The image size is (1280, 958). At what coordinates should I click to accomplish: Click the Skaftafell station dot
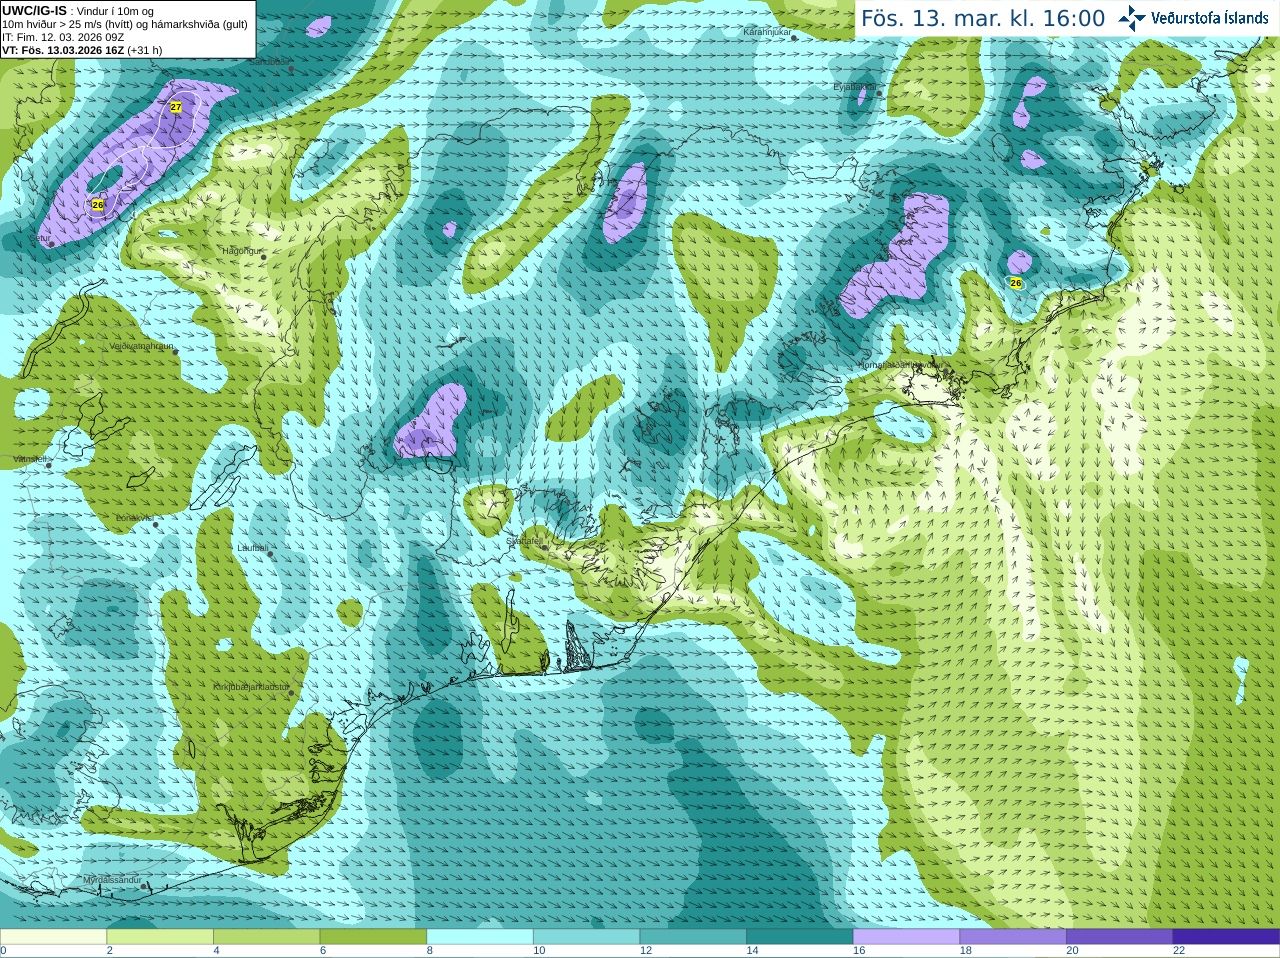pyautogui.click(x=546, y=547)
